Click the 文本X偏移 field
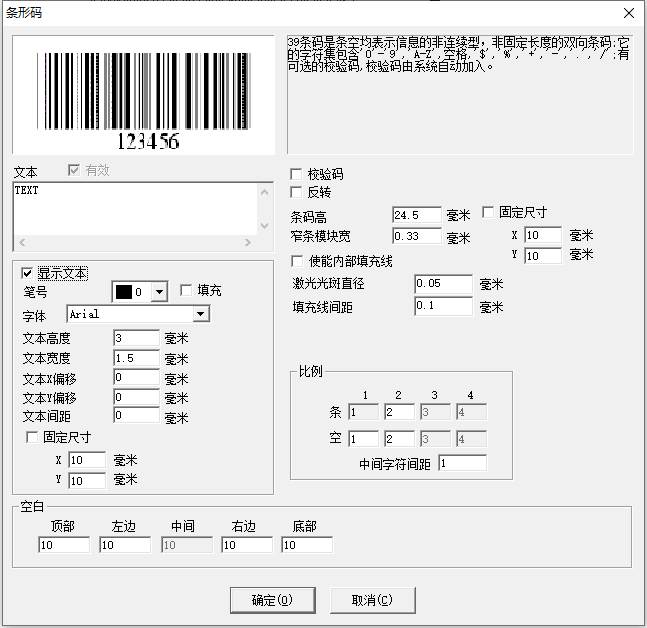The width and height of the screenshot is (647, 628). point(137,377)
